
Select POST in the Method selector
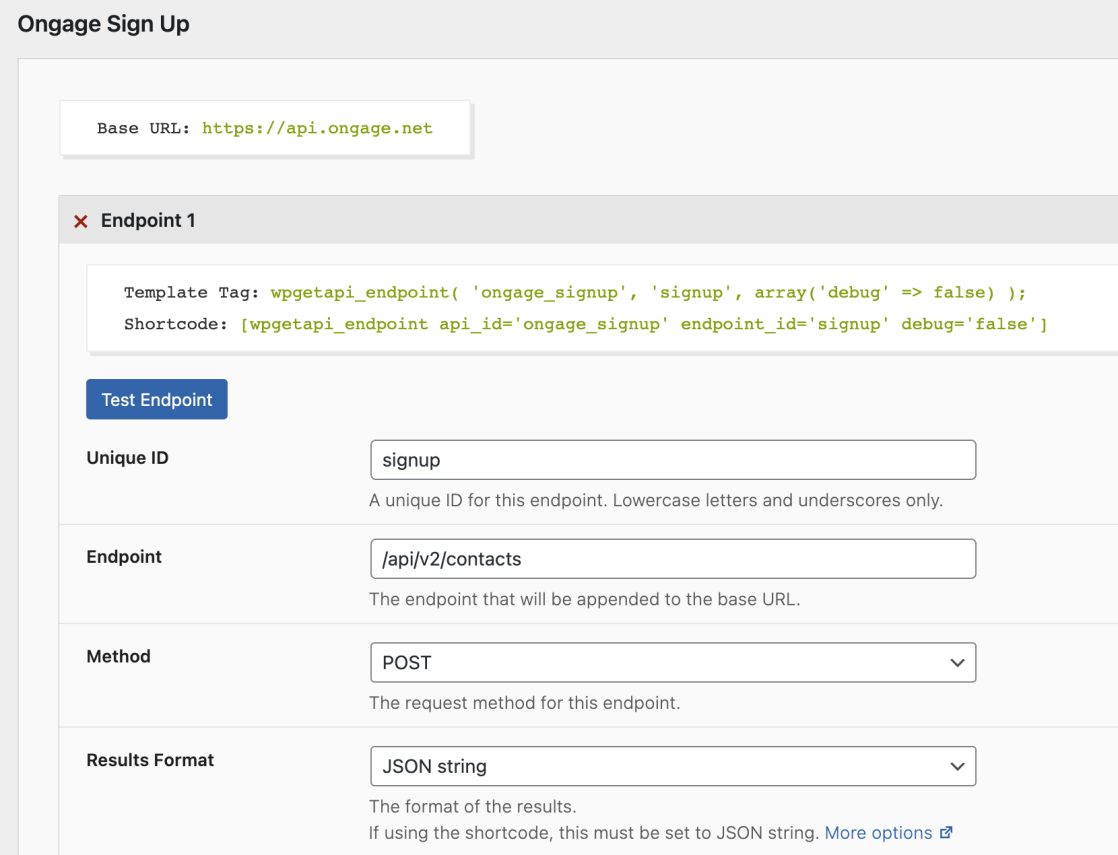coord(672,662)
